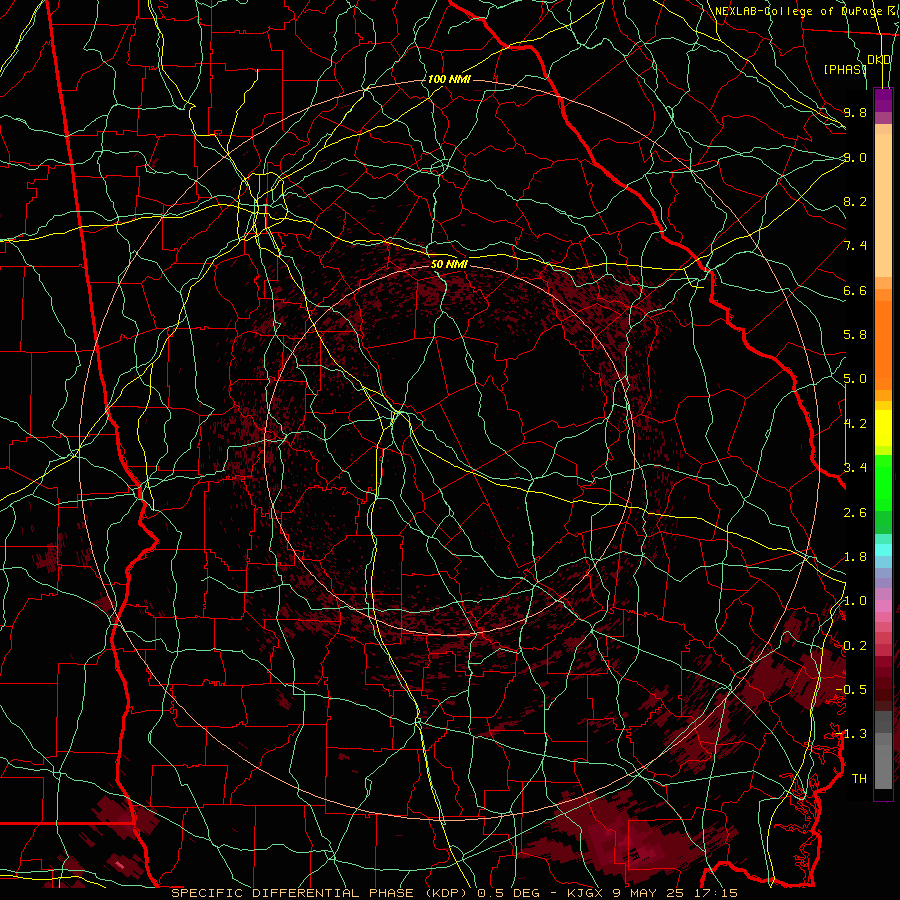Click the 2.6 value on the color scale
The width and height of the screenshot is (900, 900).
pyautogui.click(x=855, y=513)
